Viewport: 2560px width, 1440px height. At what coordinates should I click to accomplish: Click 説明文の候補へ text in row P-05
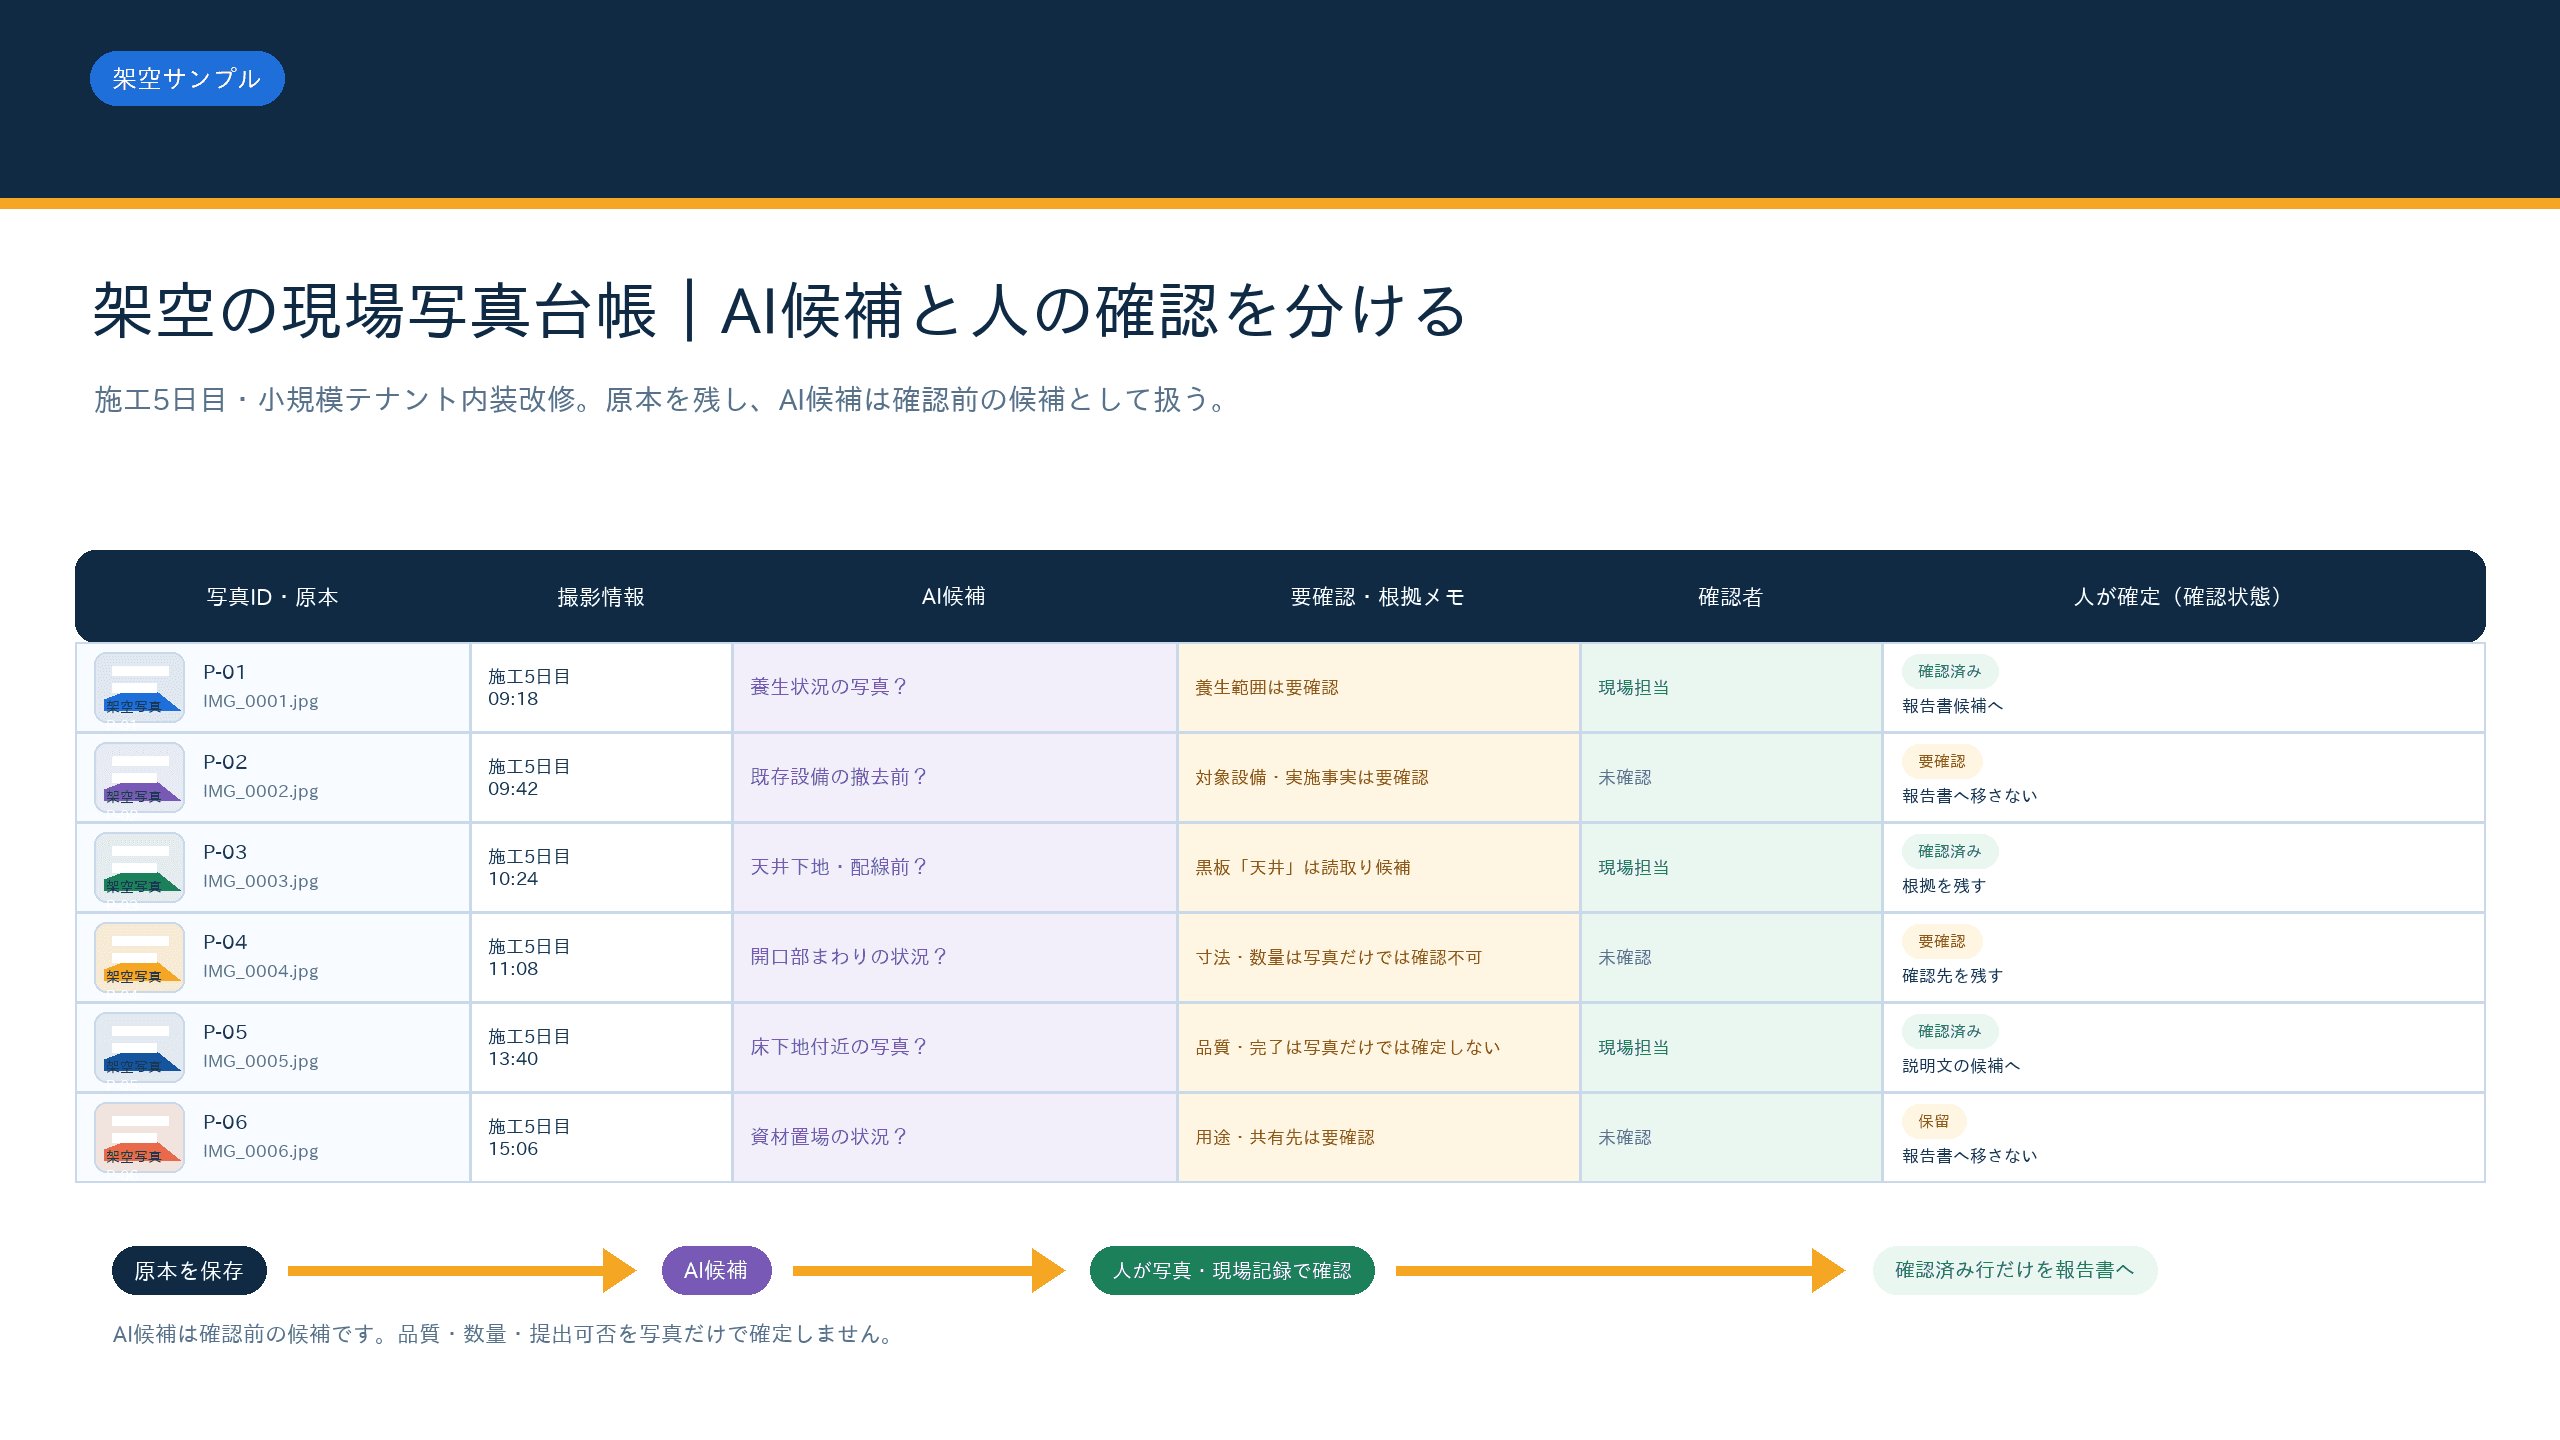pos(1961,1066)
